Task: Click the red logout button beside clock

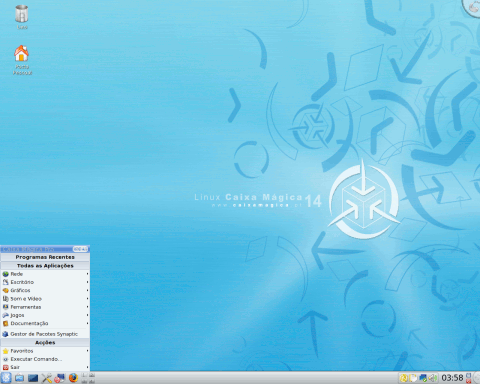Action: 468,381
